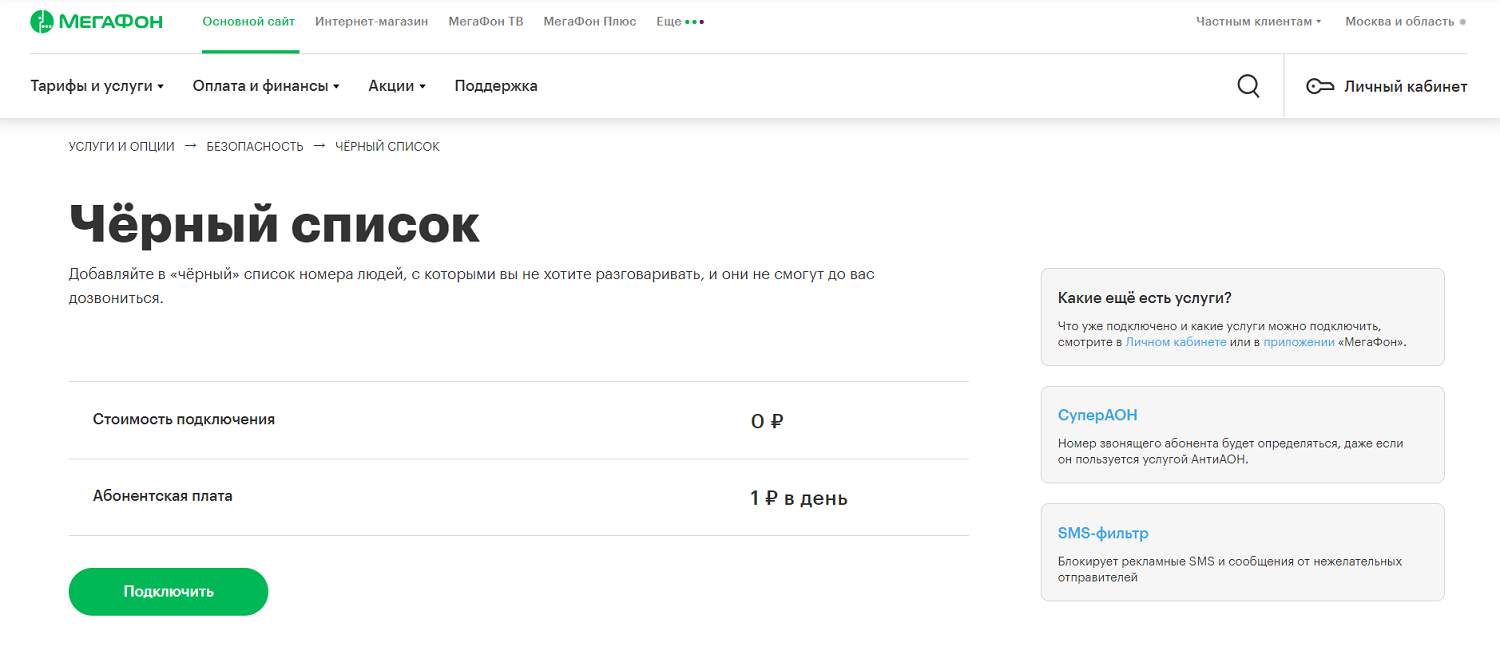Click the Чёрный список page heading
This screenshot has width=1500, height=646.
[274, 224]
